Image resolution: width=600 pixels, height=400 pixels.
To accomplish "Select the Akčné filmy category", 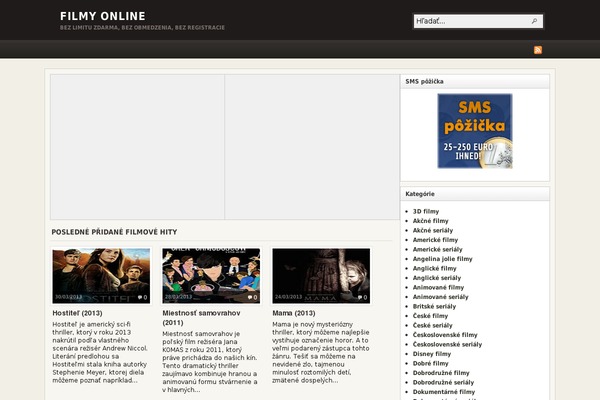I will pyautogui.click(x=430, y=221).
